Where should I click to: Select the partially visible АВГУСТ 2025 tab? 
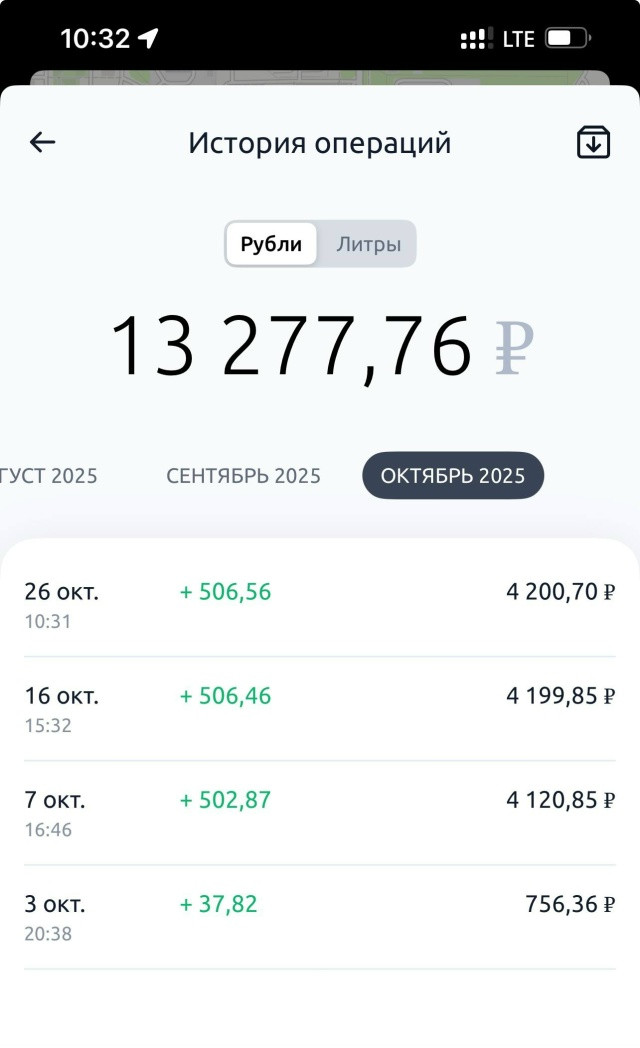(50, 476)
